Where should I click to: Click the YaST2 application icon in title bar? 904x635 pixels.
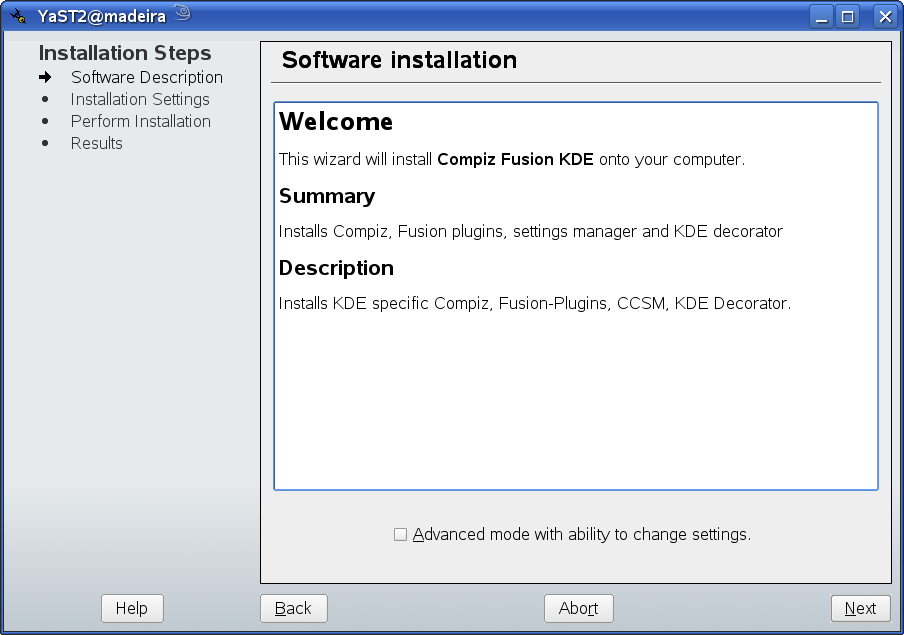tap(18, 16)
